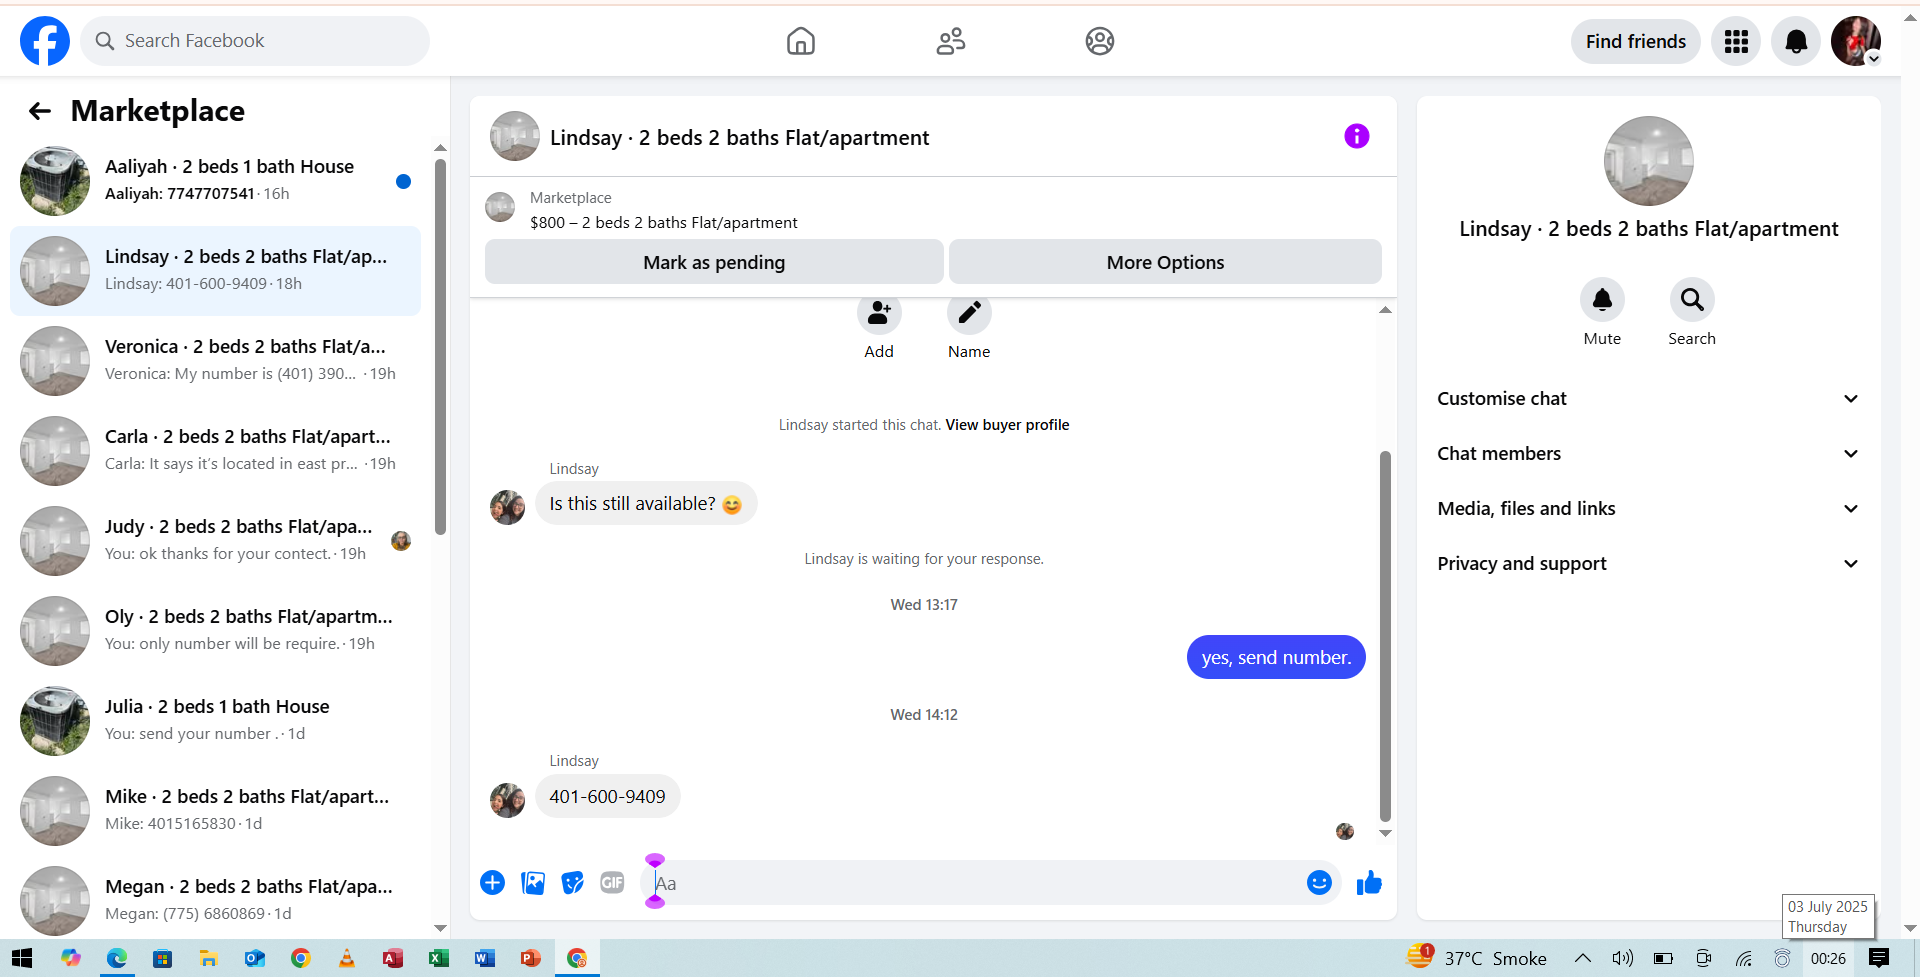Viewport: 1920px width, 977px height.
Task: Go back with the Marketplace arrow
Action: point(40,111)
